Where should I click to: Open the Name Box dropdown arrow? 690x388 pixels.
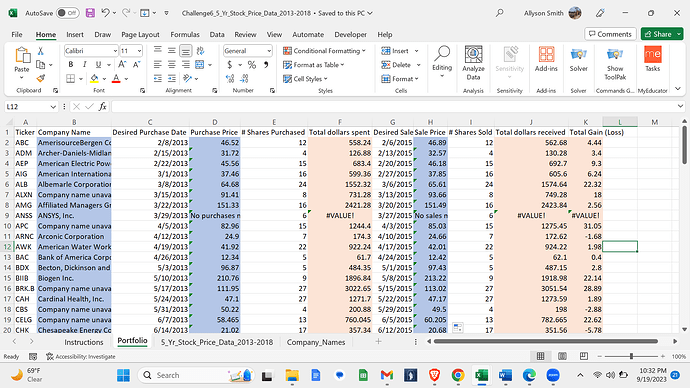click(53, 106)
